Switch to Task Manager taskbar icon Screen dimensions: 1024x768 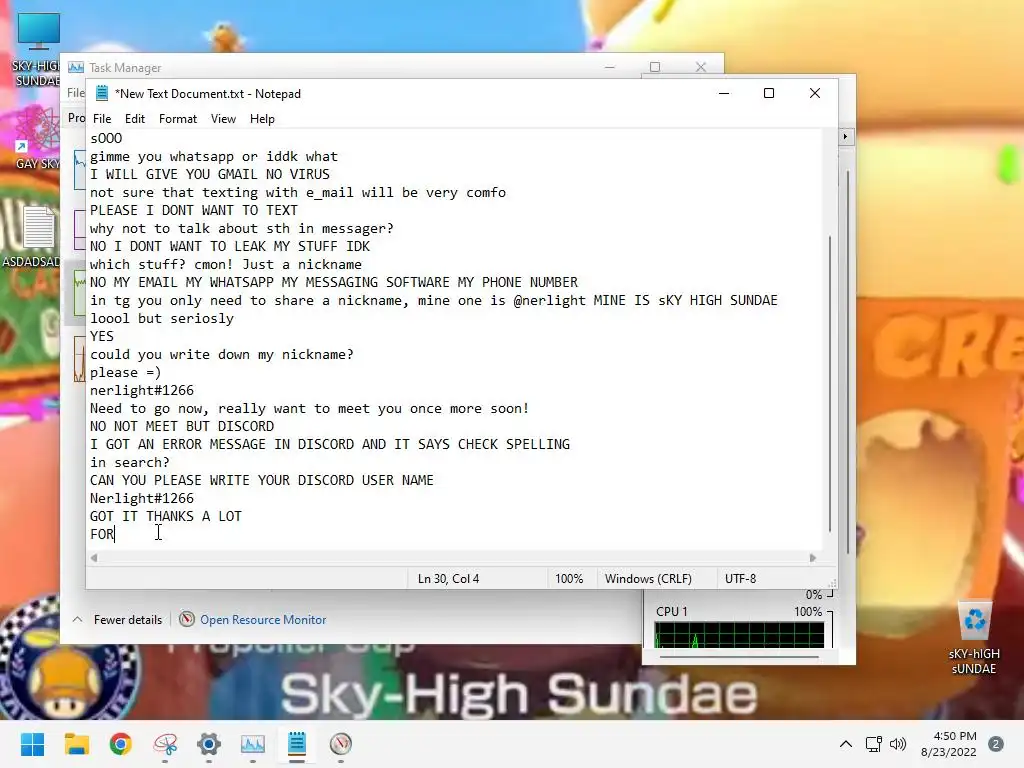(x=253, y=744)
